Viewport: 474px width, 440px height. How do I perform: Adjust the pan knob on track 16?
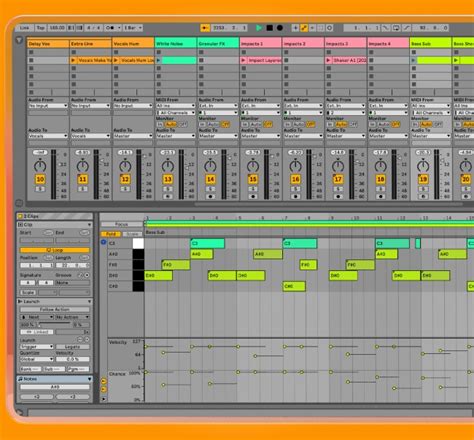(295, 165)
